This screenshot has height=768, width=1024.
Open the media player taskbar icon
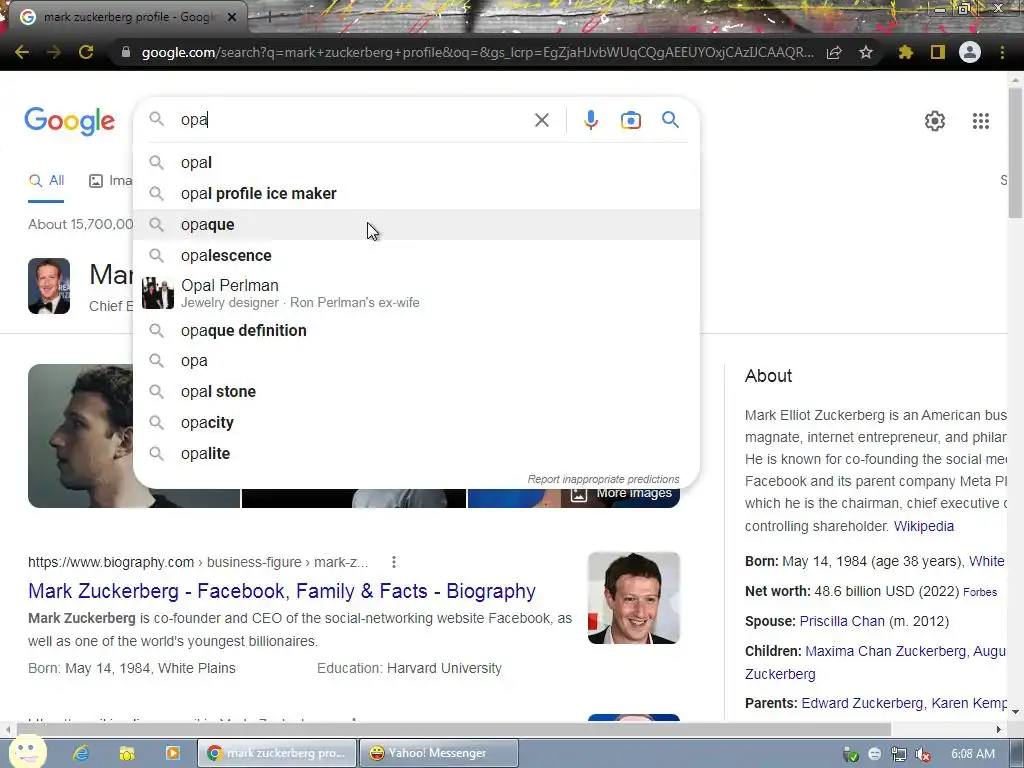click(x=172, y=753)
